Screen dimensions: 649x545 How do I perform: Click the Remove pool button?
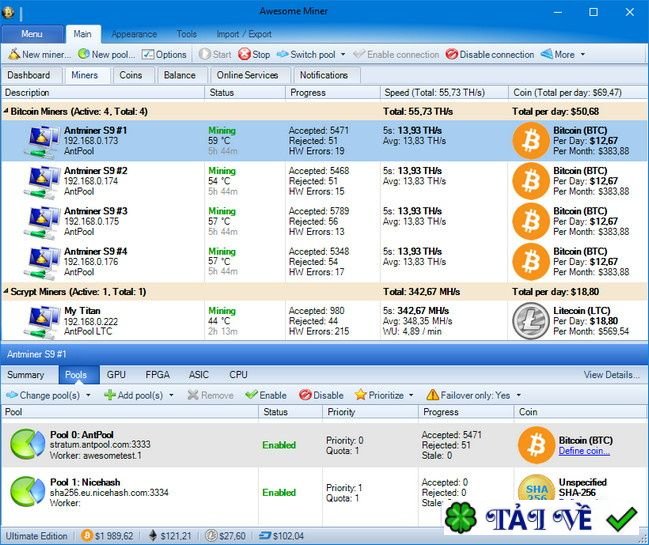(x=210, y=396)
